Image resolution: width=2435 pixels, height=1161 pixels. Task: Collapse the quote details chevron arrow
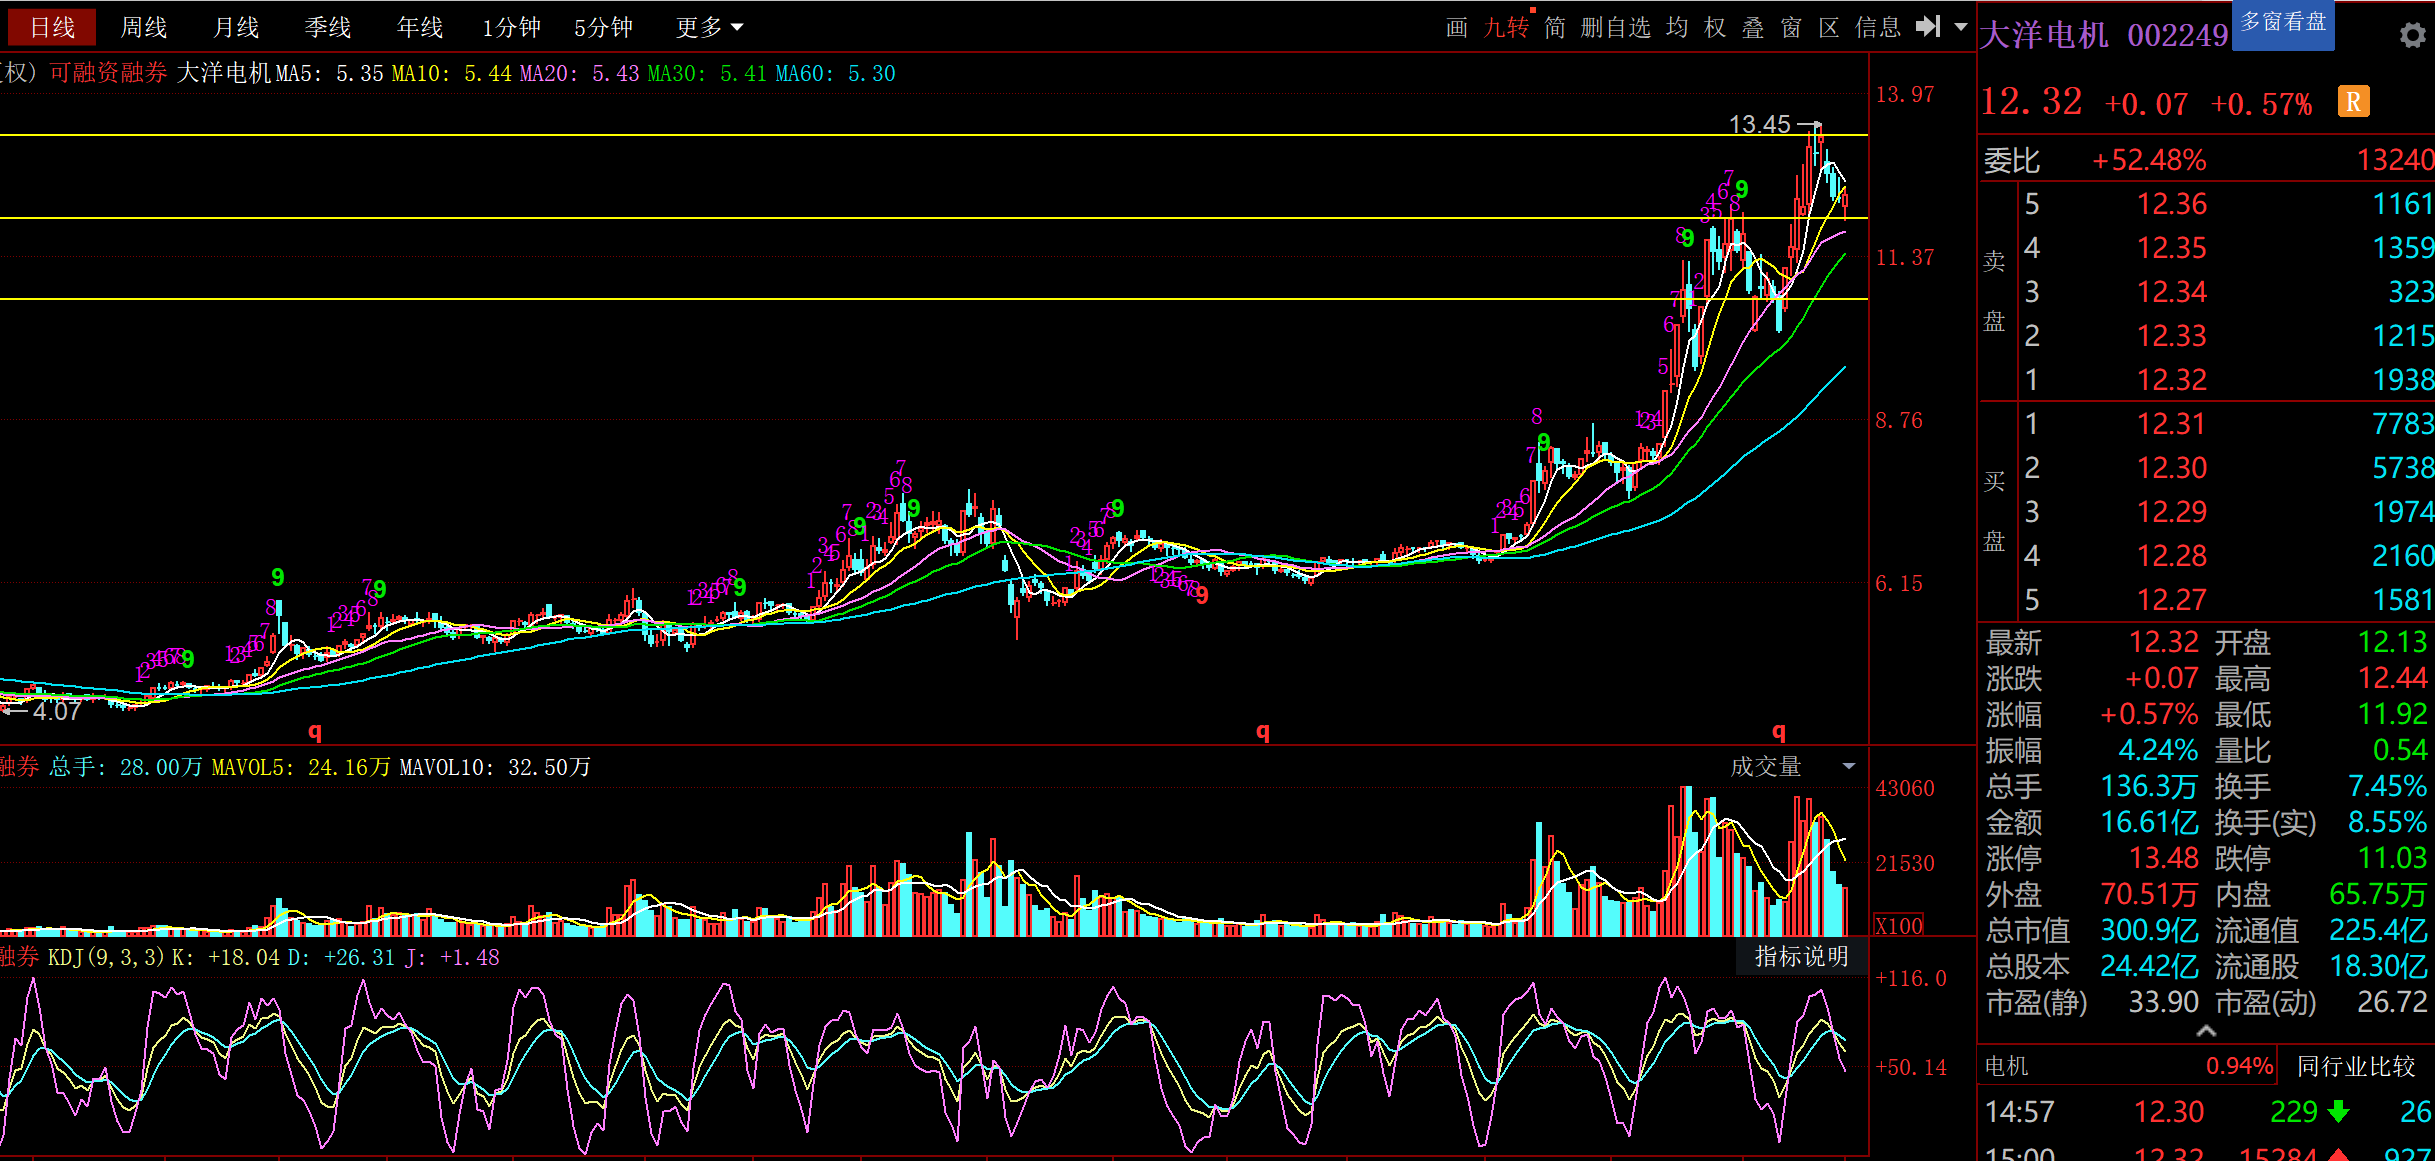click(2206, 1031)
